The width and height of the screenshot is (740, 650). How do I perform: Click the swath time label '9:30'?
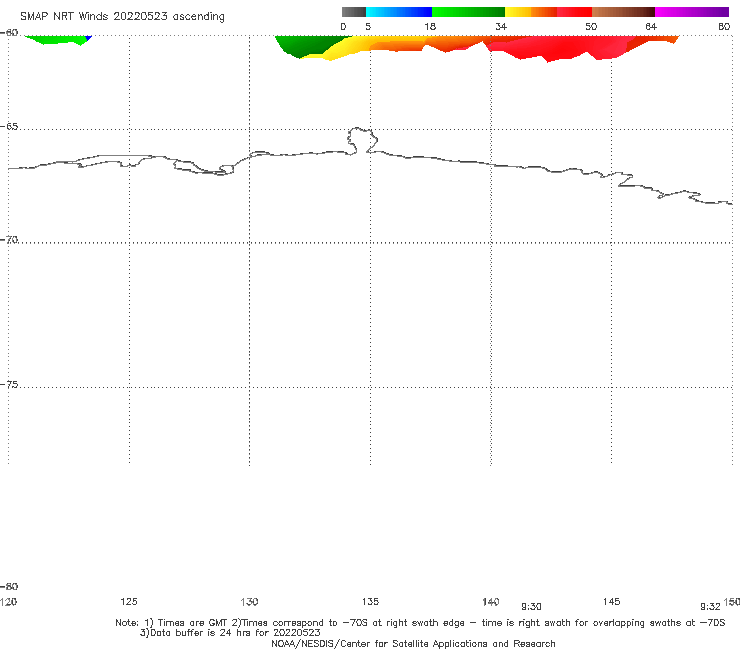coord(531,607)
